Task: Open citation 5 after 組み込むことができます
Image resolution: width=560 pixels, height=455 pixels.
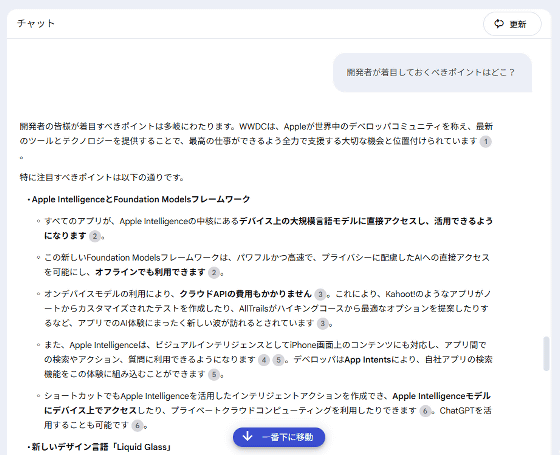Action: click(214, 374)
